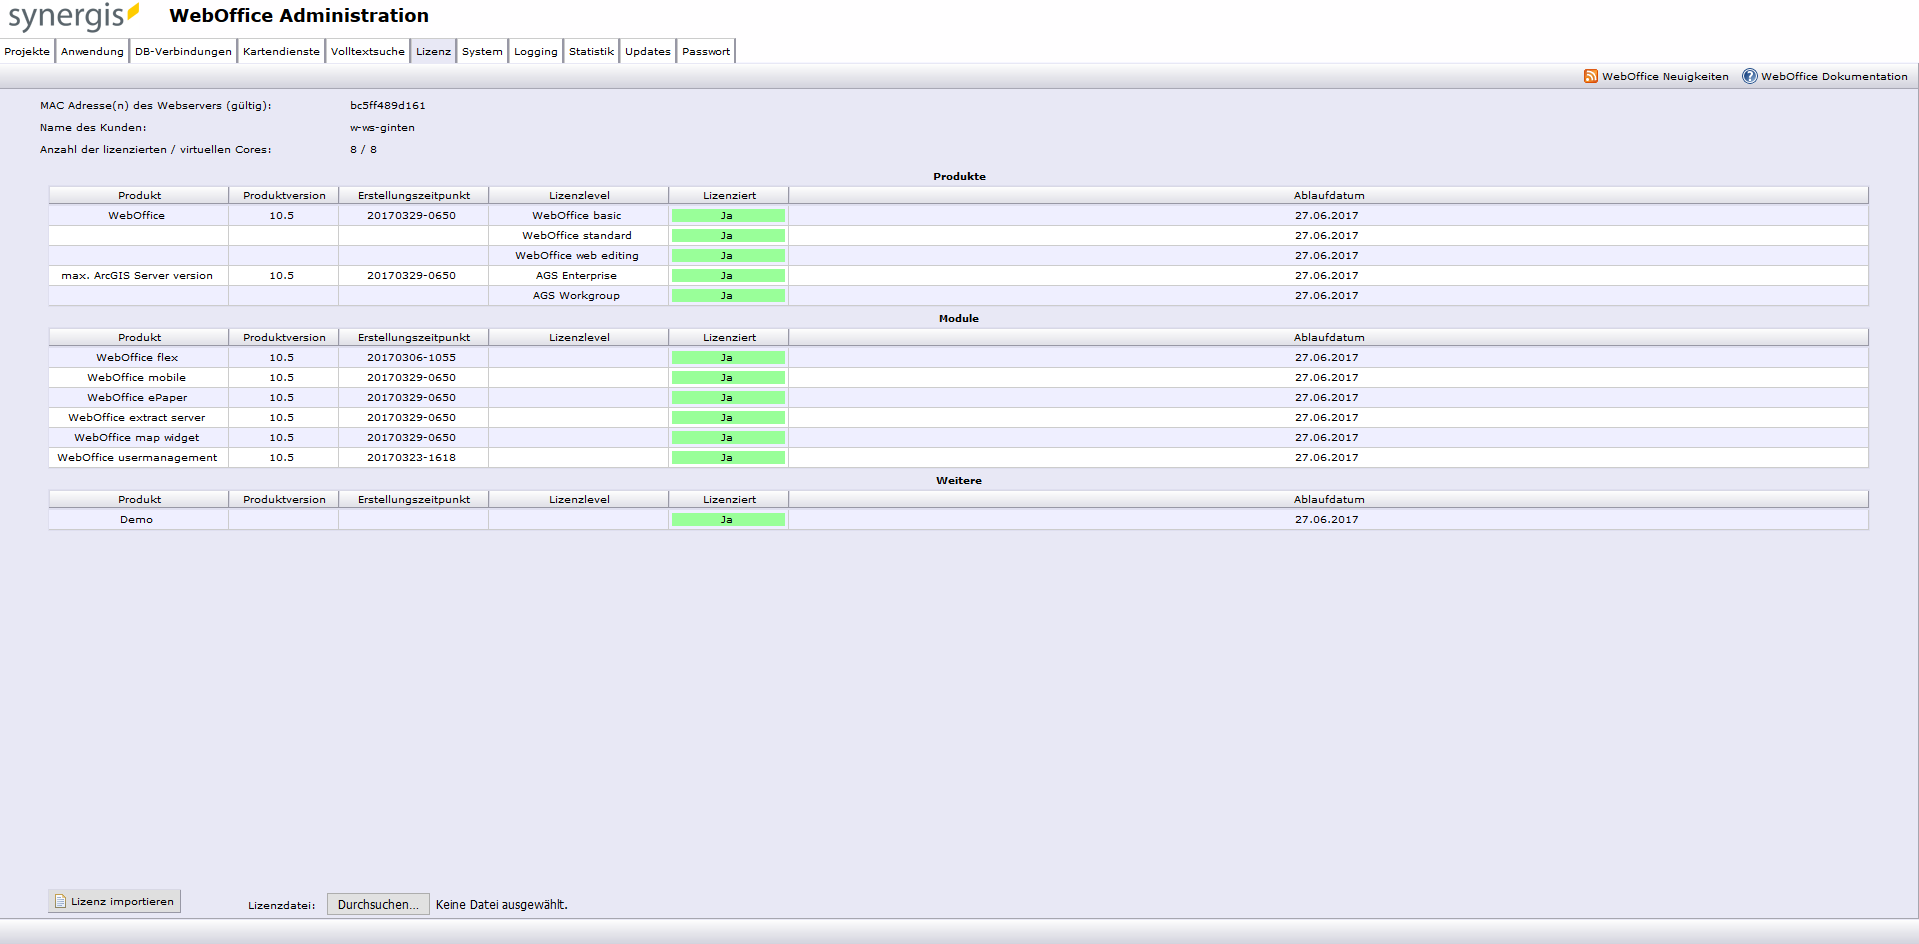
Task: Click the Lizenz importieren button
Action: (x=114, y=901)
